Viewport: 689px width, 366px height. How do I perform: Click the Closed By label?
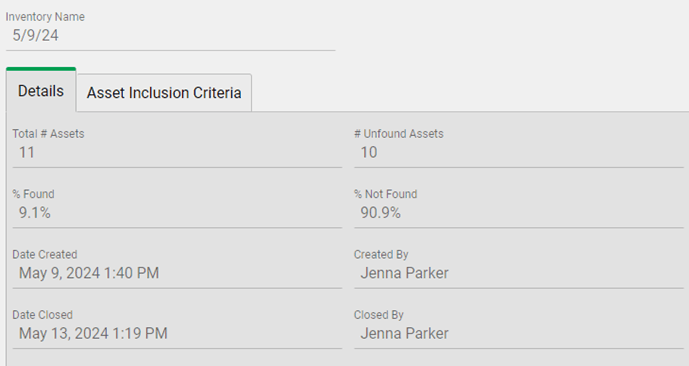379,315
